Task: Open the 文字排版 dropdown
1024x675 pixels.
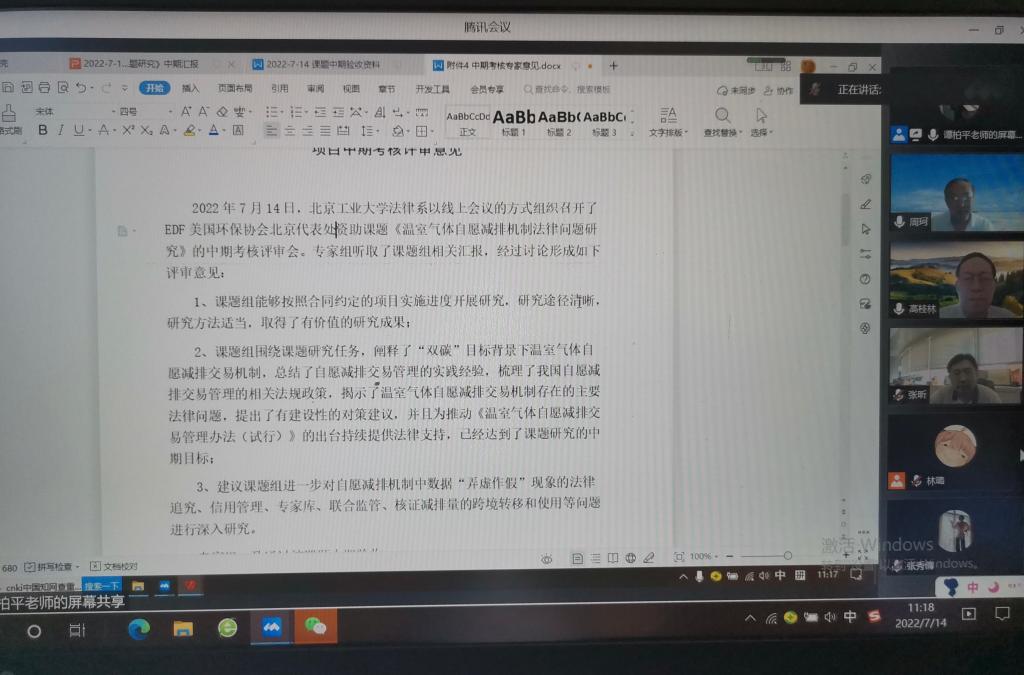Action: coord(668,122)
